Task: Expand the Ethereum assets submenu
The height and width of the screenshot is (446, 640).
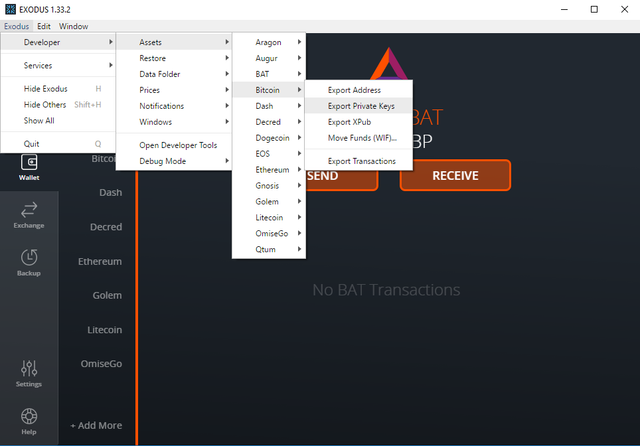Action: tap(268, 170)
